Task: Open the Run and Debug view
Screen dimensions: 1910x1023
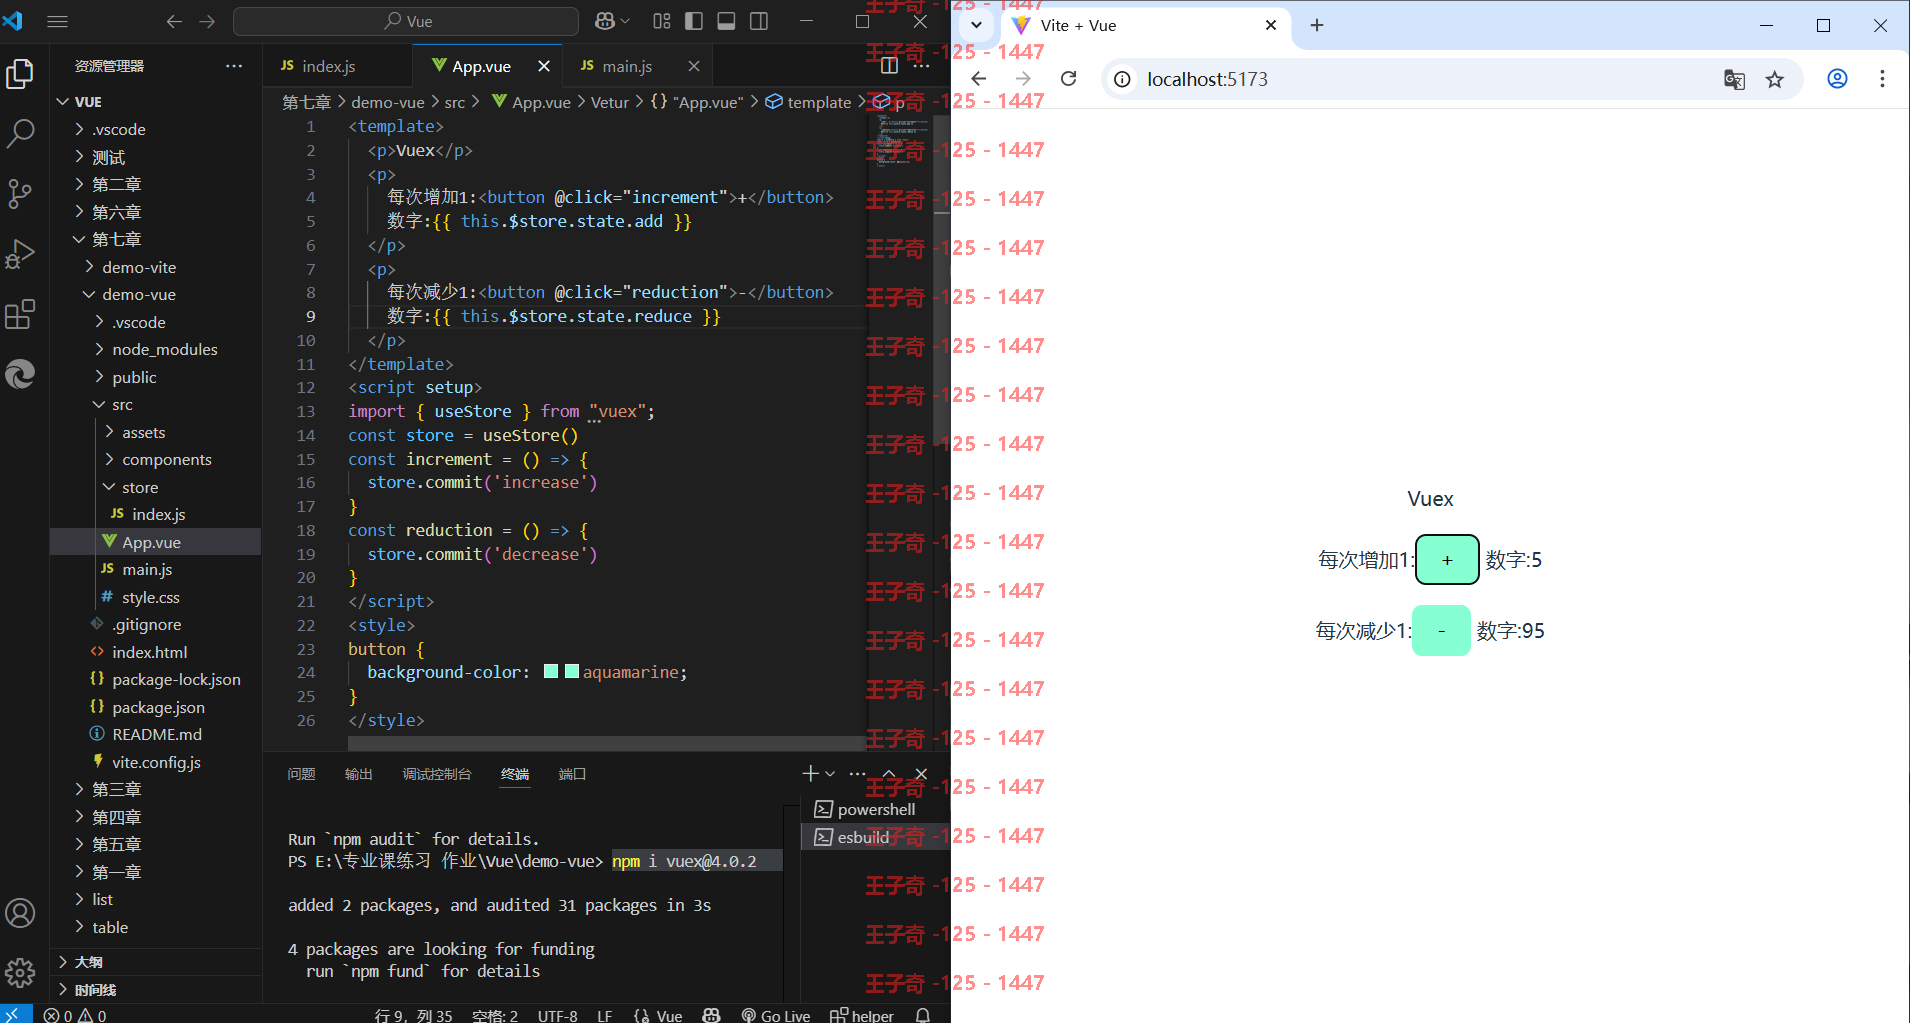Action: 20,254
